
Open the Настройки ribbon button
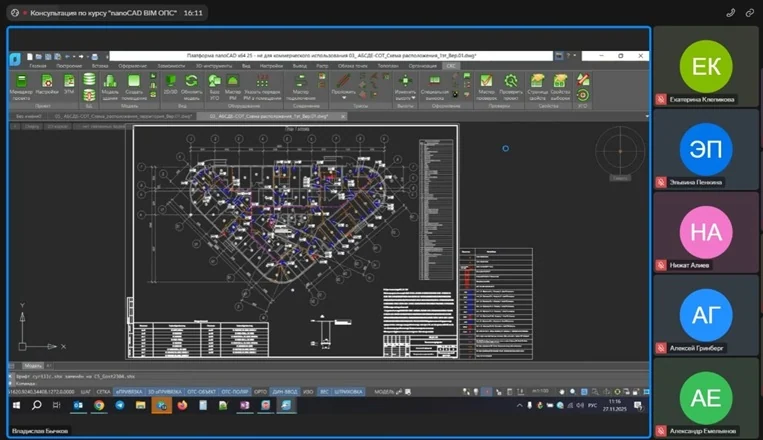pyautogui.click(x=47, y=84)
